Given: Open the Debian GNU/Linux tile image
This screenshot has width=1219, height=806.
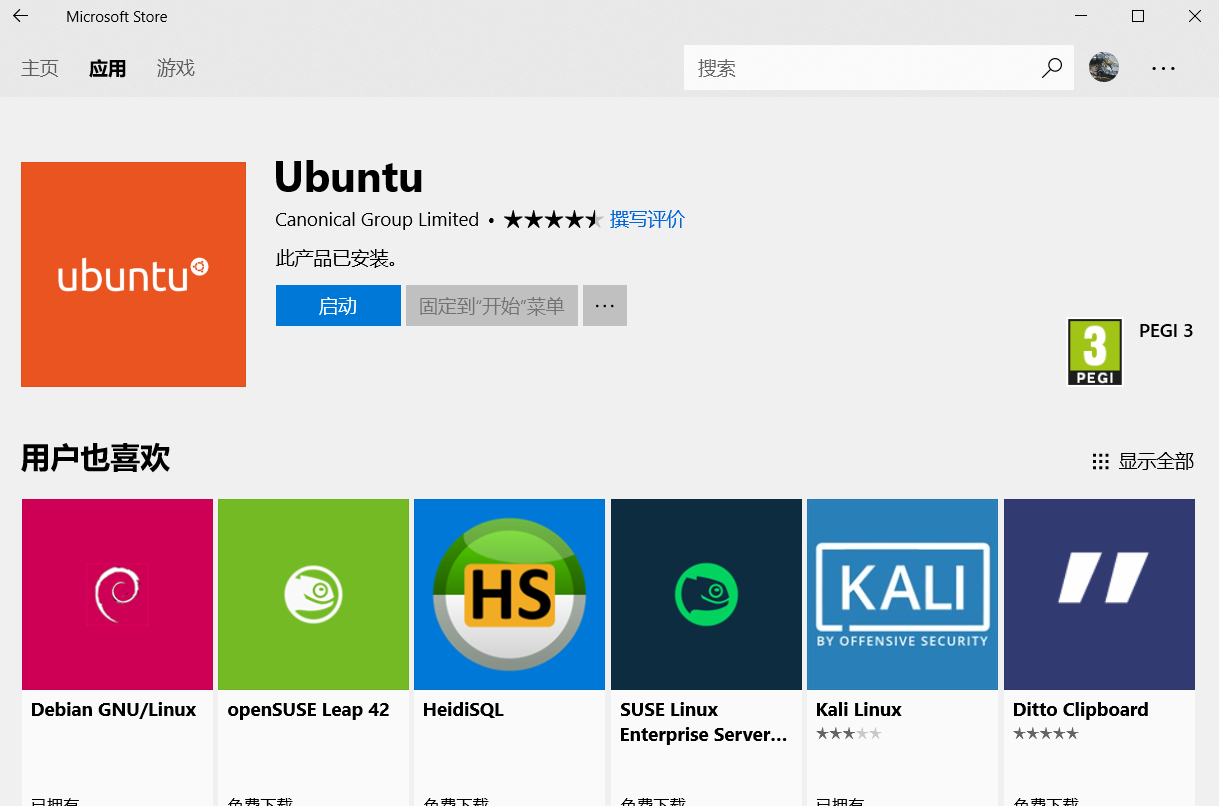Looking at the screenshot, I should pos(117,594).
